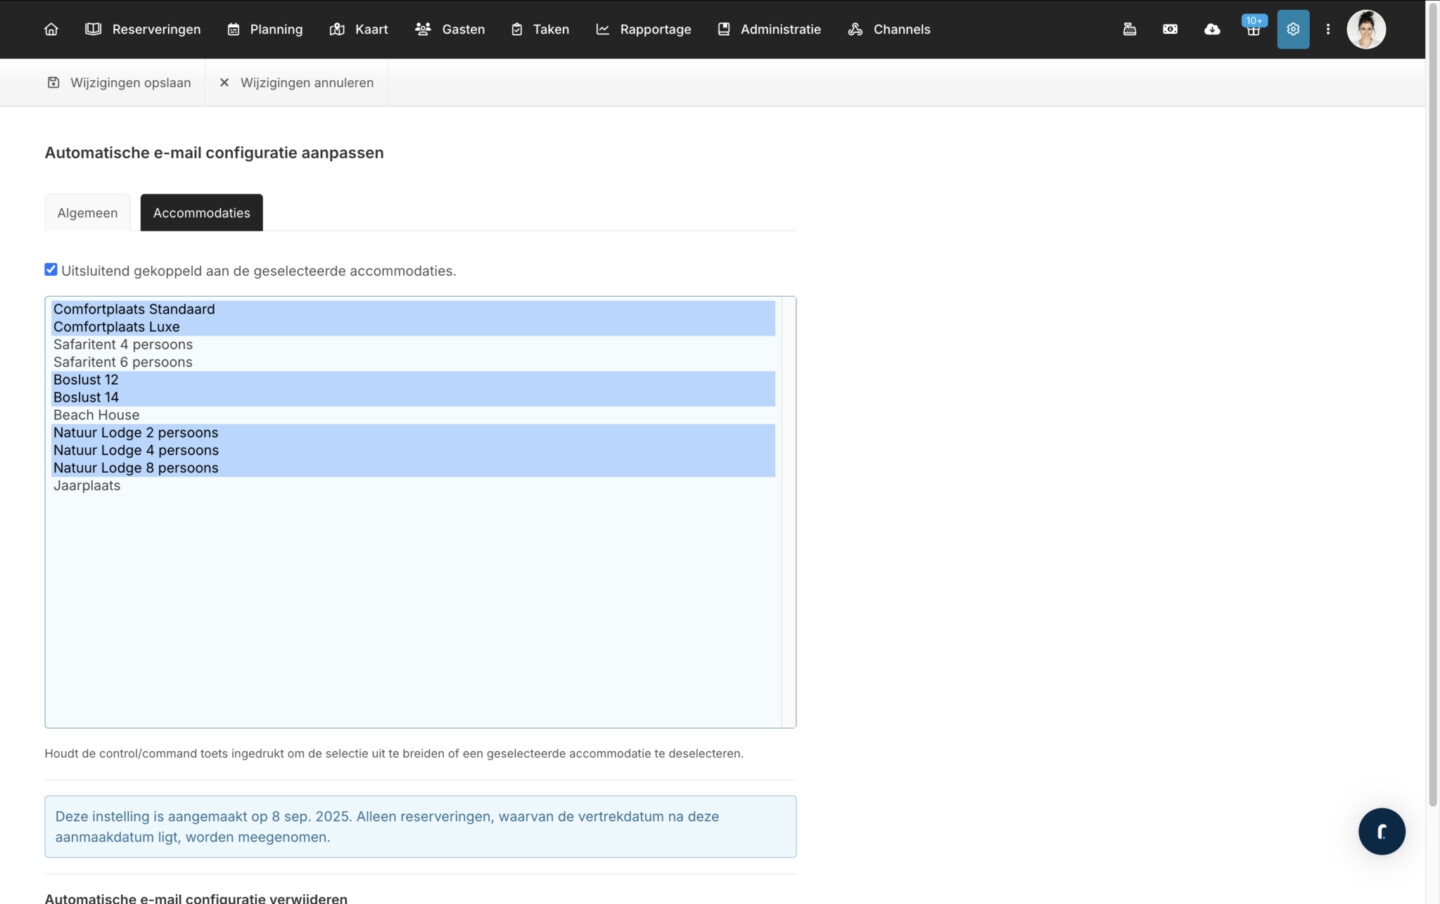Open the gift icon with 10+ badge

(1253, 29)
